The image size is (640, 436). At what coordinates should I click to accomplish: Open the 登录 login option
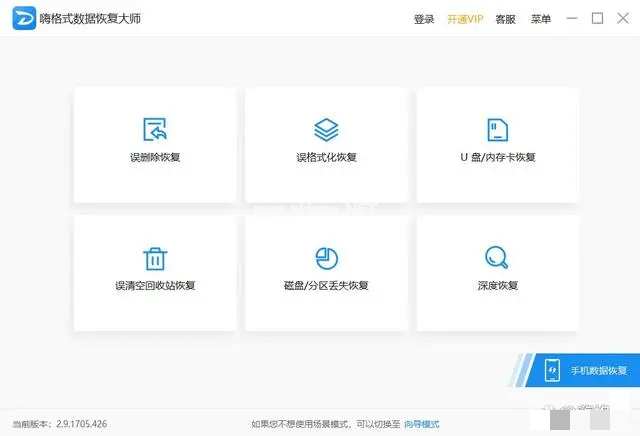(424, 19)
